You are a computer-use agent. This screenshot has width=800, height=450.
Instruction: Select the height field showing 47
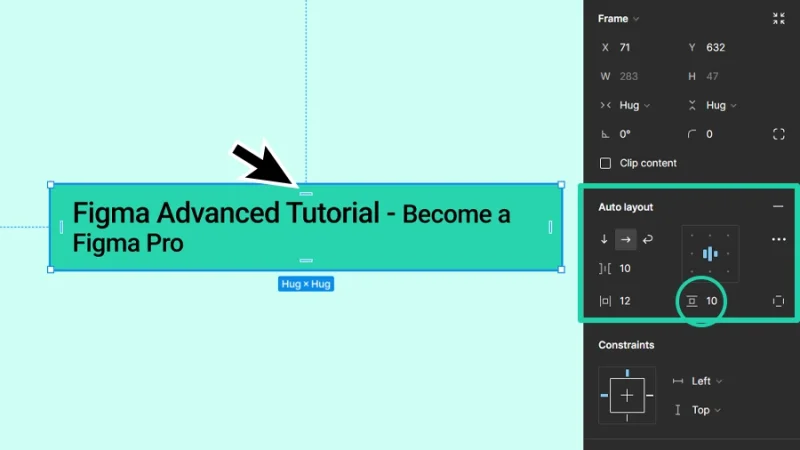(712, 76)
